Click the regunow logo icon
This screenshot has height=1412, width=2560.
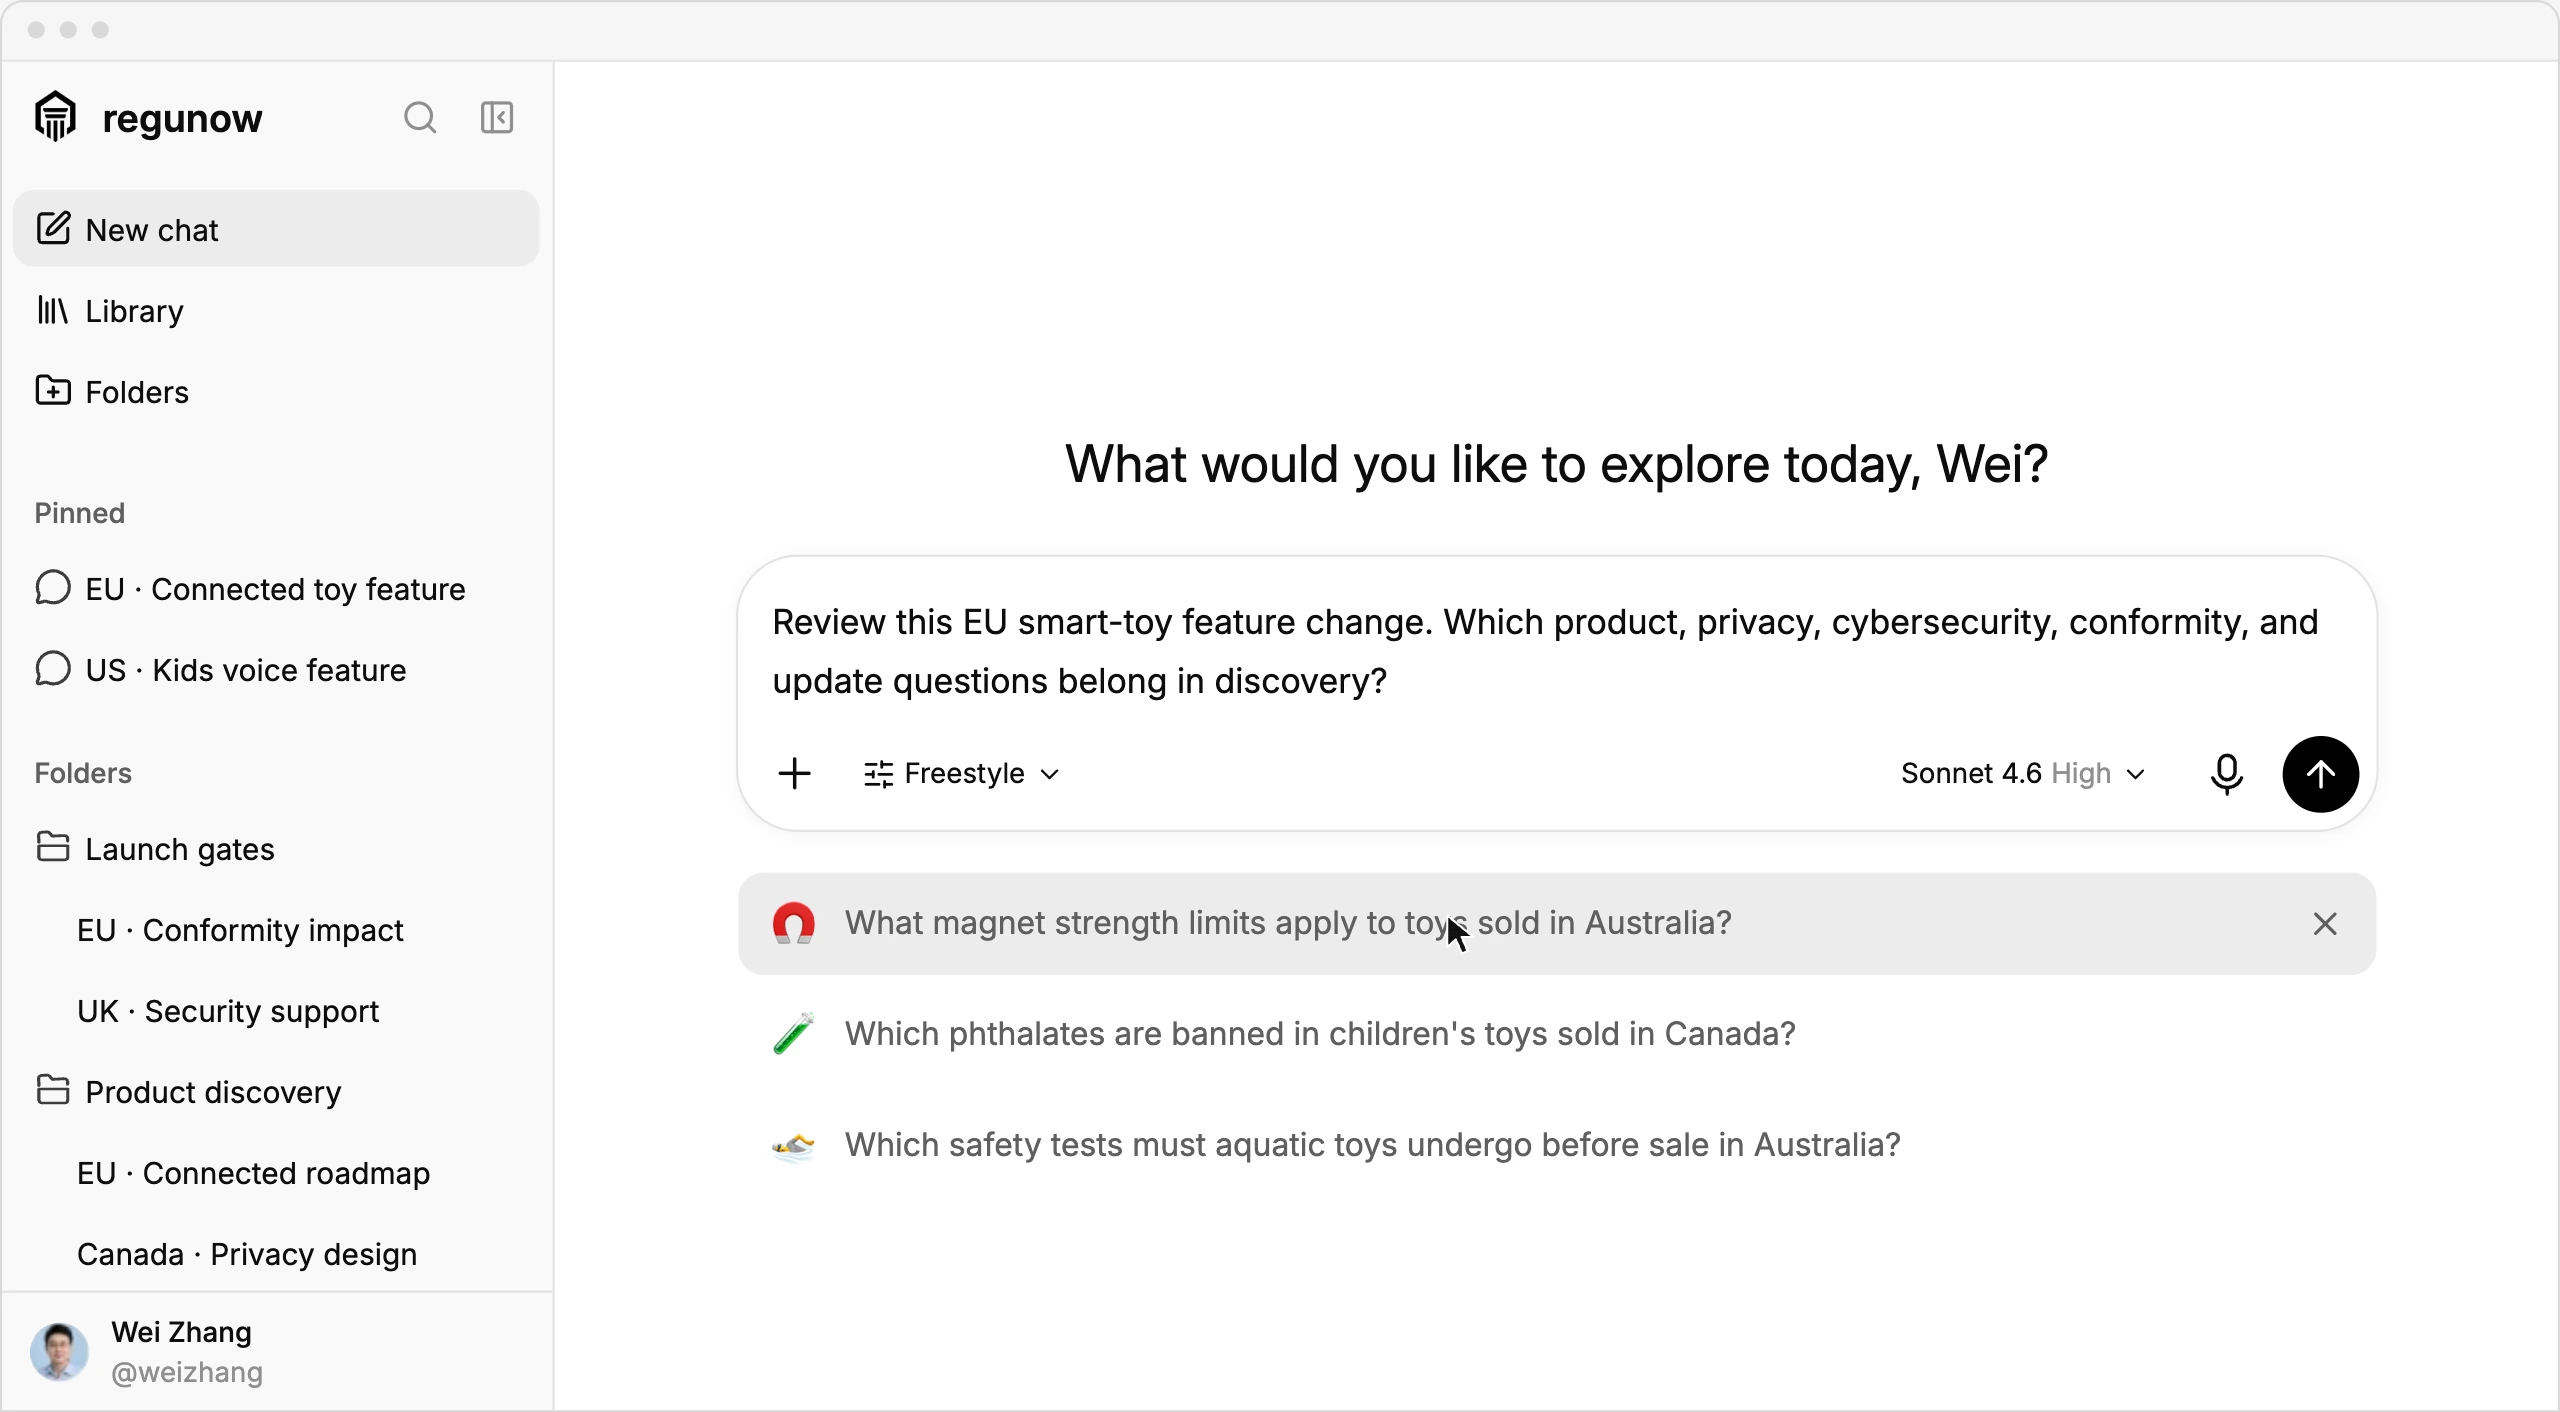[56, 117]
